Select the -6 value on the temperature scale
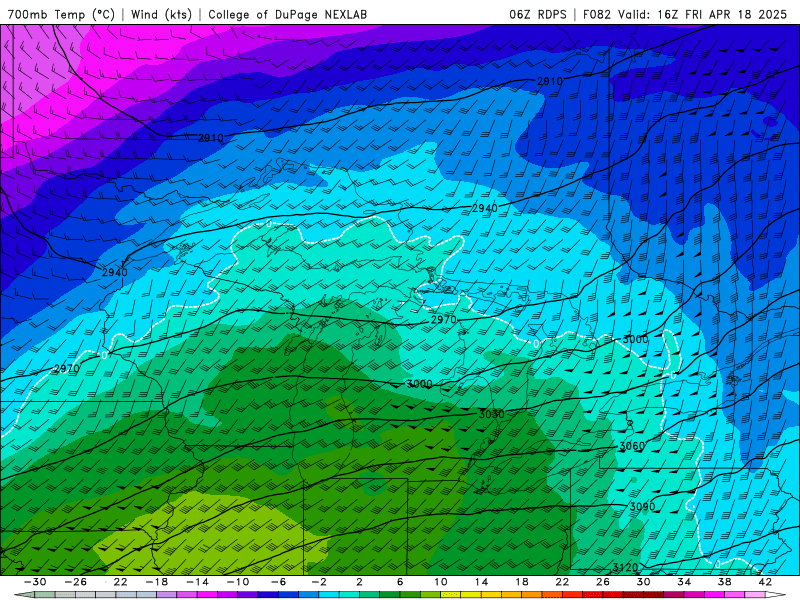The width and height of the screenshot is (800, 600). click(x=279, y=582)
